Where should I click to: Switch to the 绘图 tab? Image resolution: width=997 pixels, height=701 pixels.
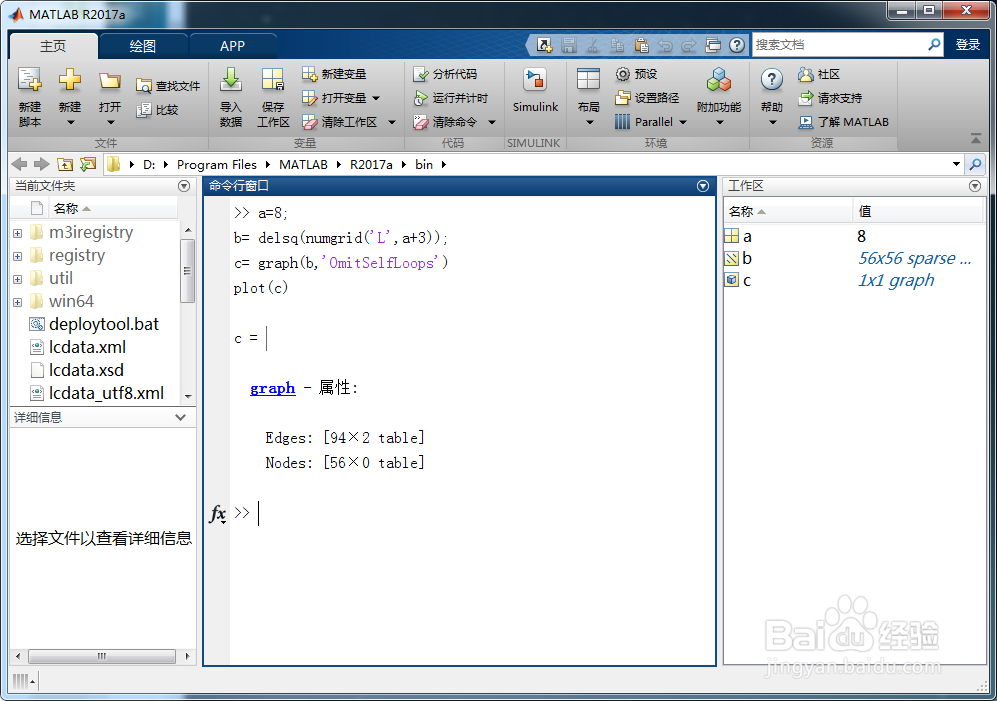coord(142,46)
